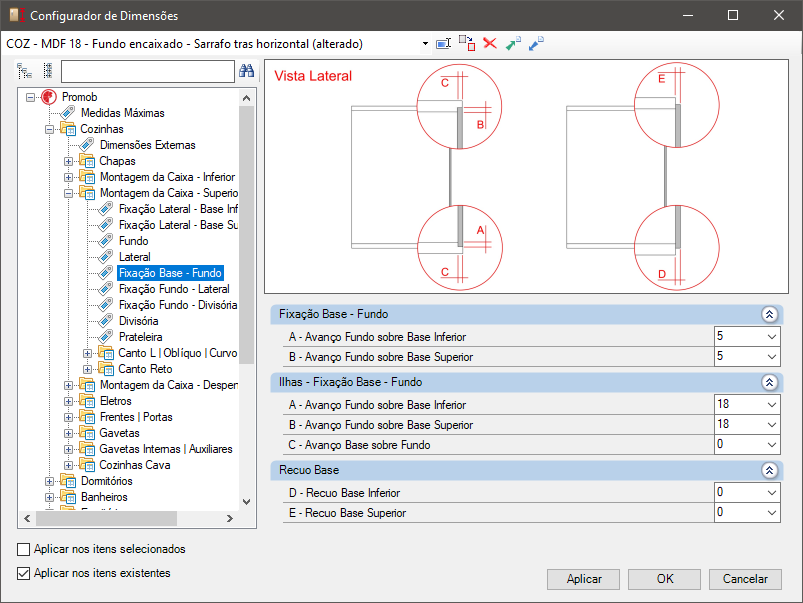Select Montagem da Caixa - Despen tree item

coord(168,385)
